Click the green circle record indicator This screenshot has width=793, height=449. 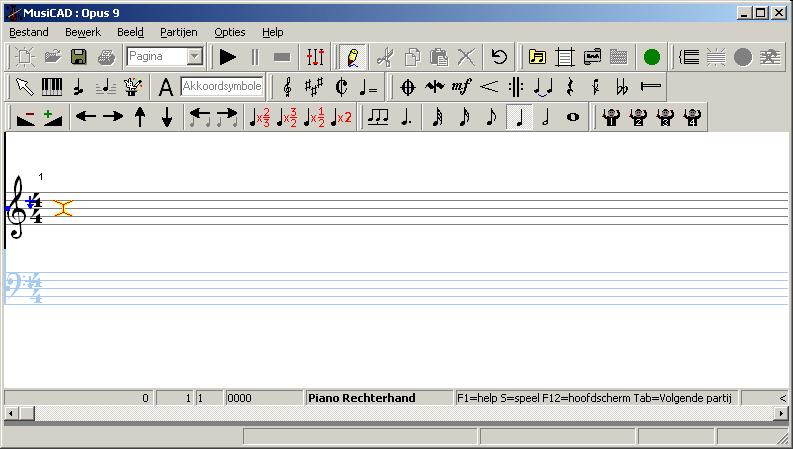pos(651,57)
